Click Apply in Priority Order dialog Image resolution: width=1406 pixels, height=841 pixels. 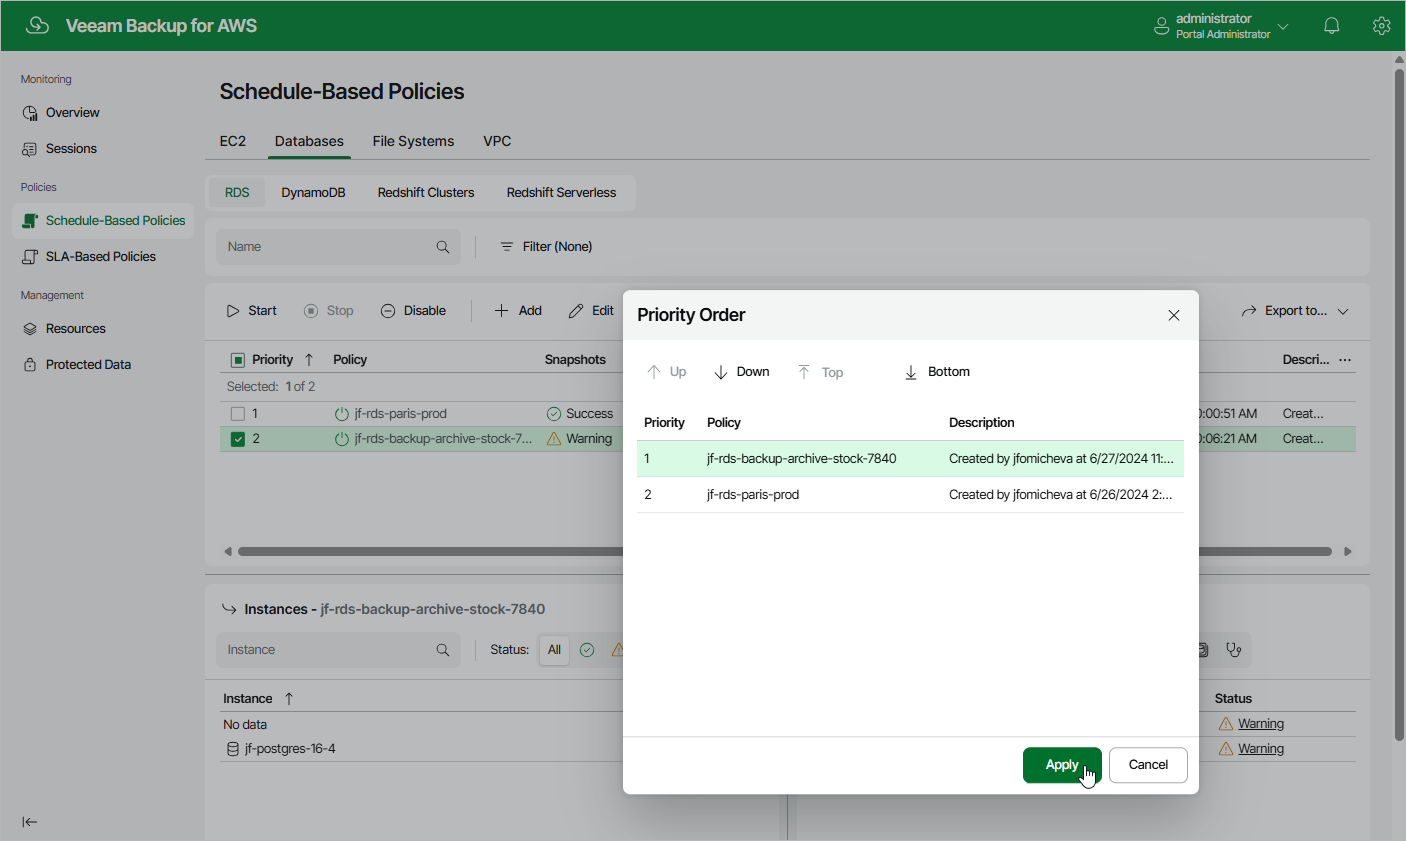point(1062,765)
